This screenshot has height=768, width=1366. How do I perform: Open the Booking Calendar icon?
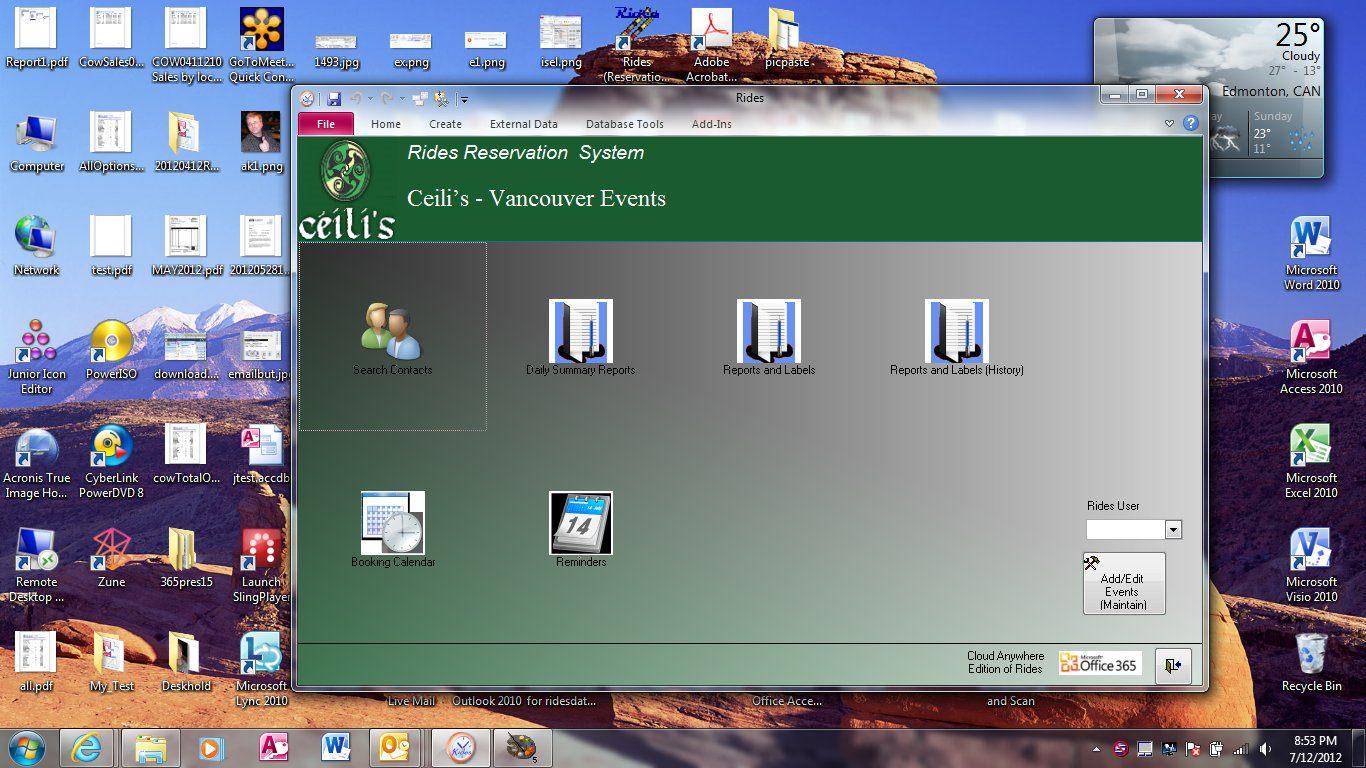click(392, 523)
